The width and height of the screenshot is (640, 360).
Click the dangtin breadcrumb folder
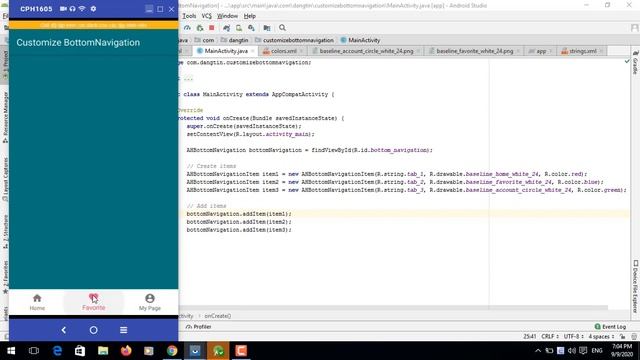[234, 40]
